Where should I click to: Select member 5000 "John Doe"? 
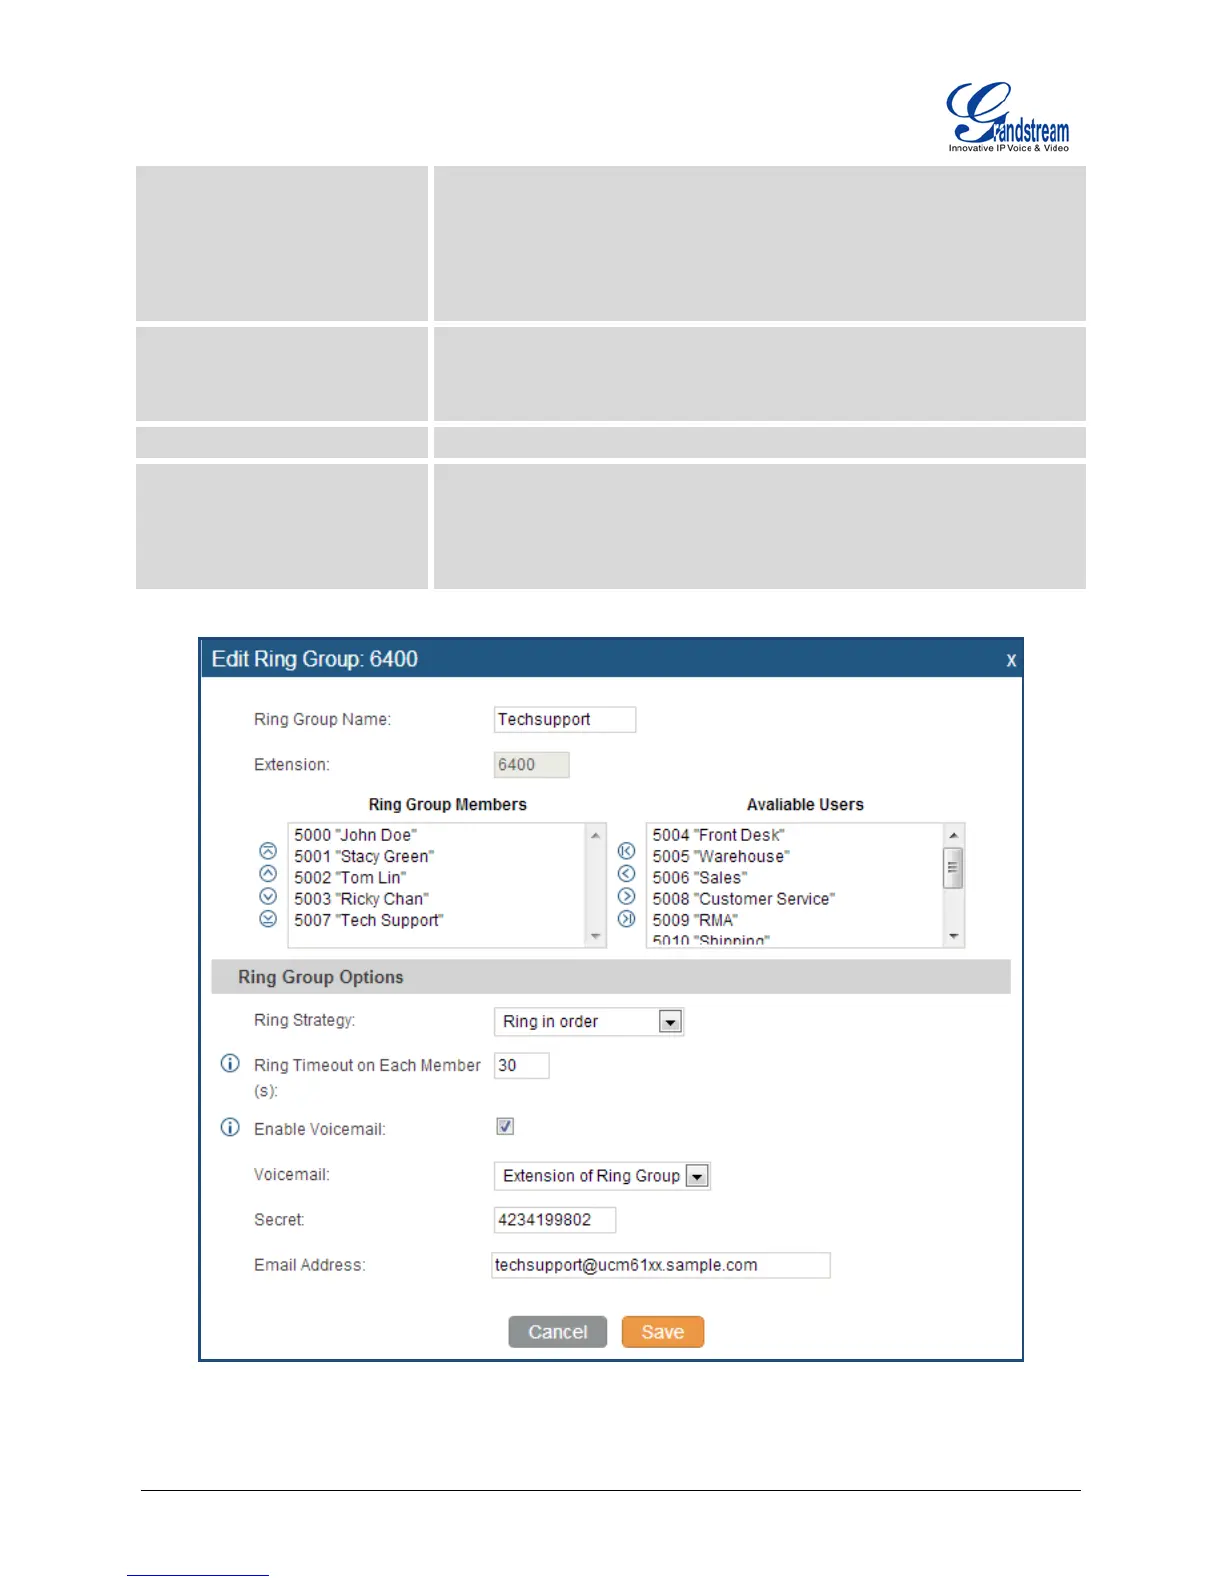(x=356, y=835)
